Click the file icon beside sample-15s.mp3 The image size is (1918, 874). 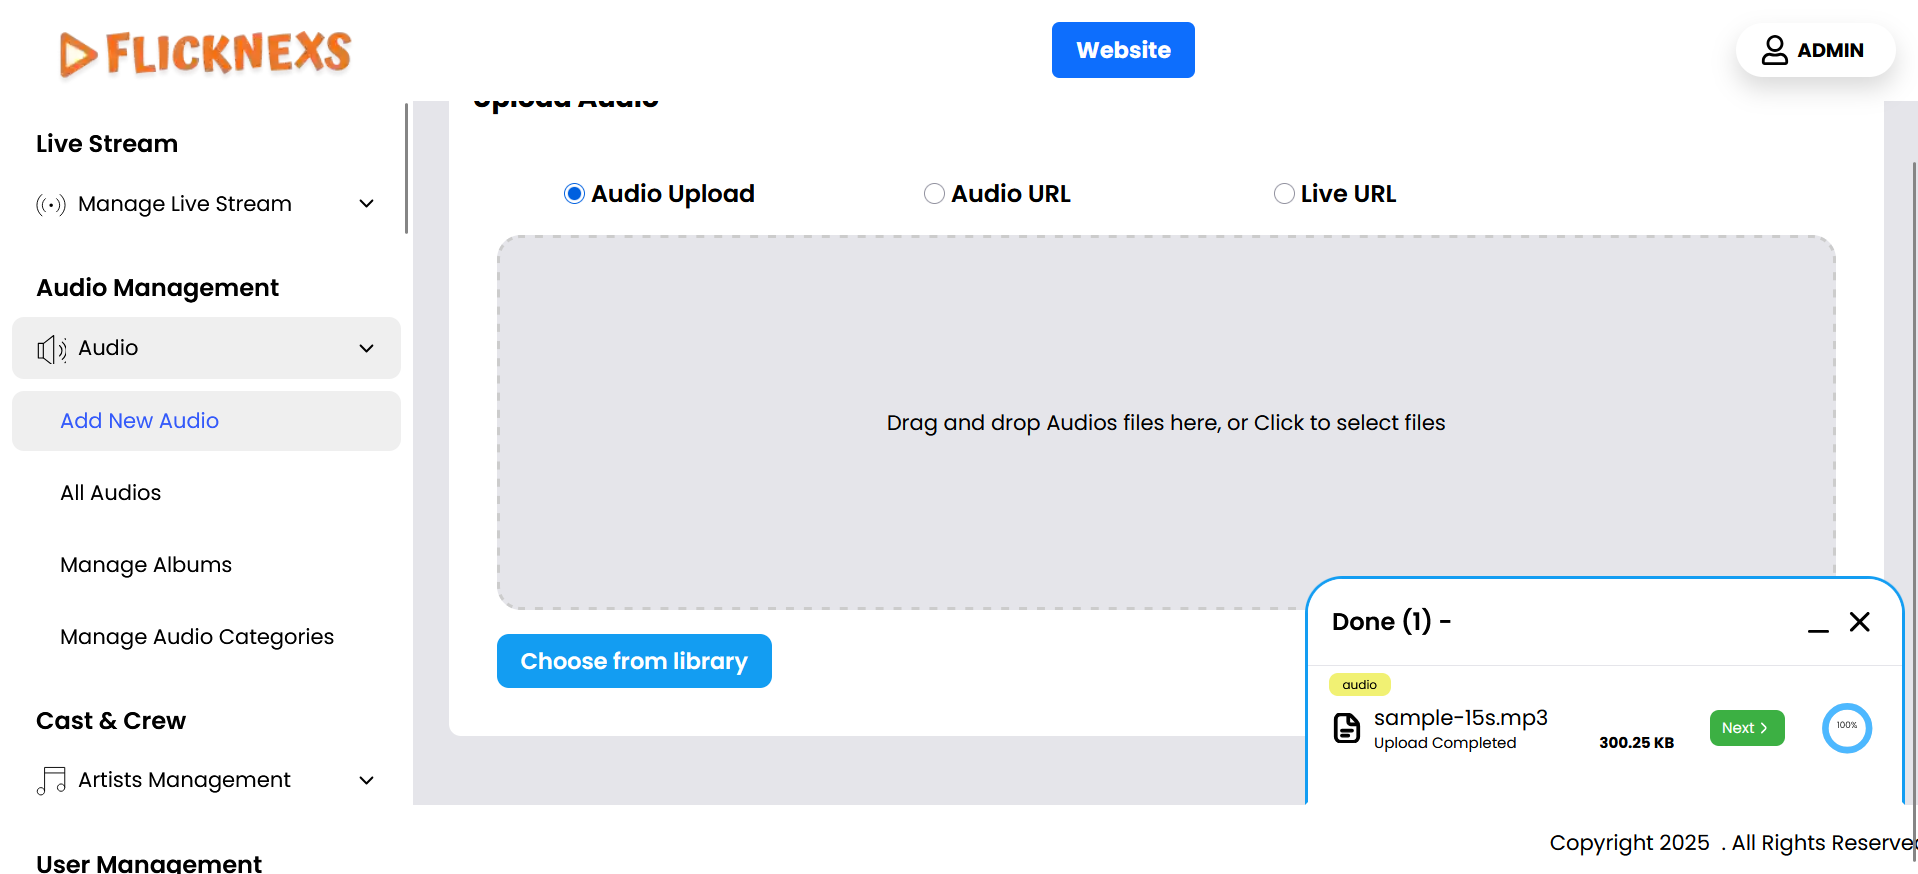(x=1347, y=728)
